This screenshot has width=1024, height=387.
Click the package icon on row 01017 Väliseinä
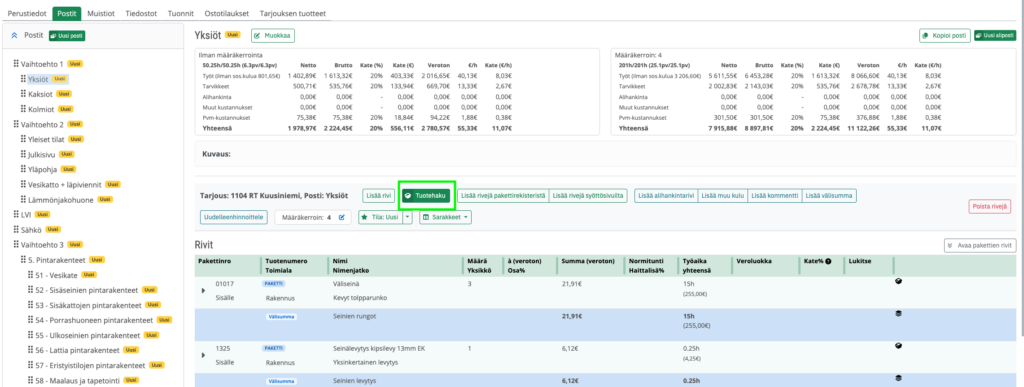898,281
